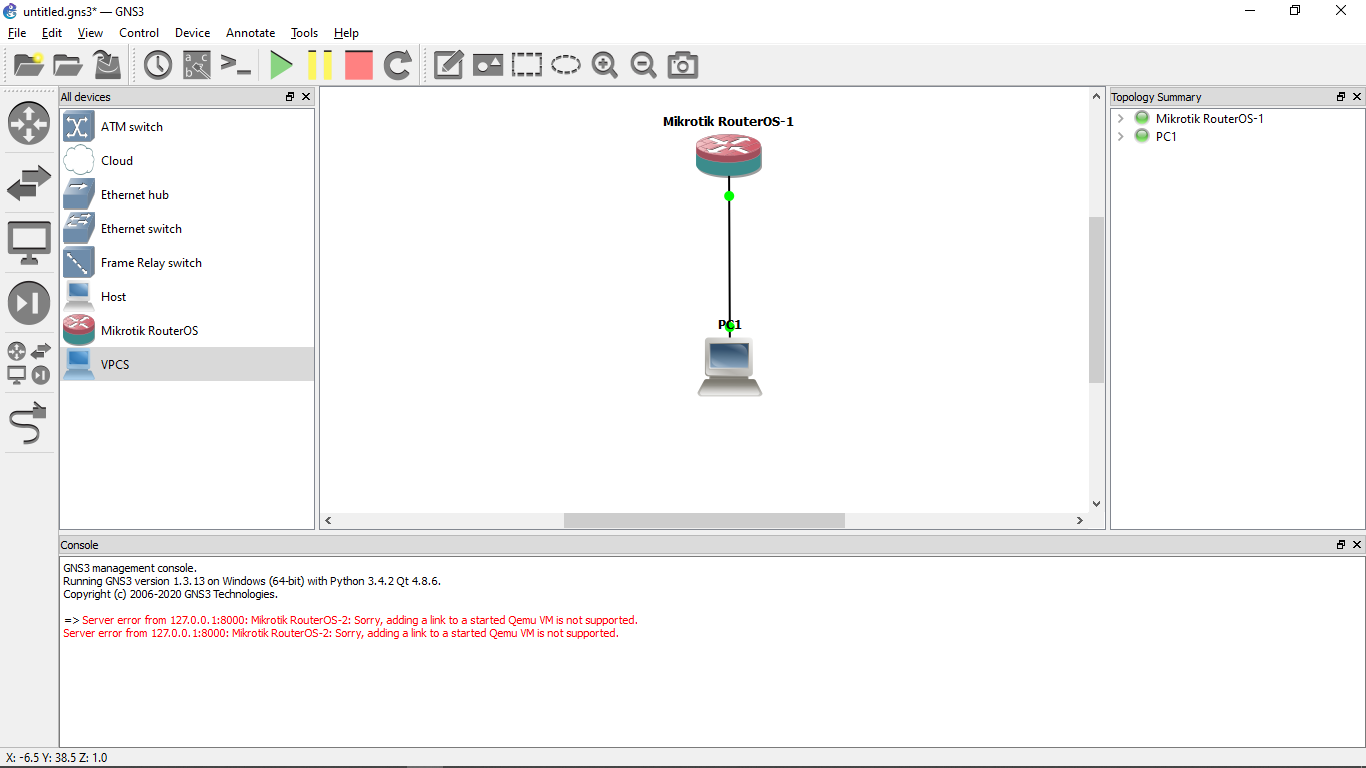Viewport: 1366px width, 768px height.
Task: Stop all devices with red square
Action: click(x=358, y=65)
